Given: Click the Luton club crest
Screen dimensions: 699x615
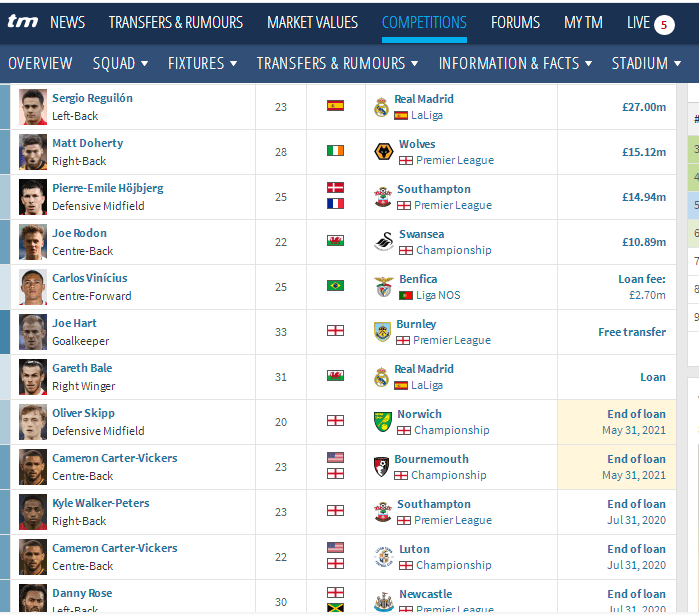Looking at the screenshot, I should pos(384,557).
